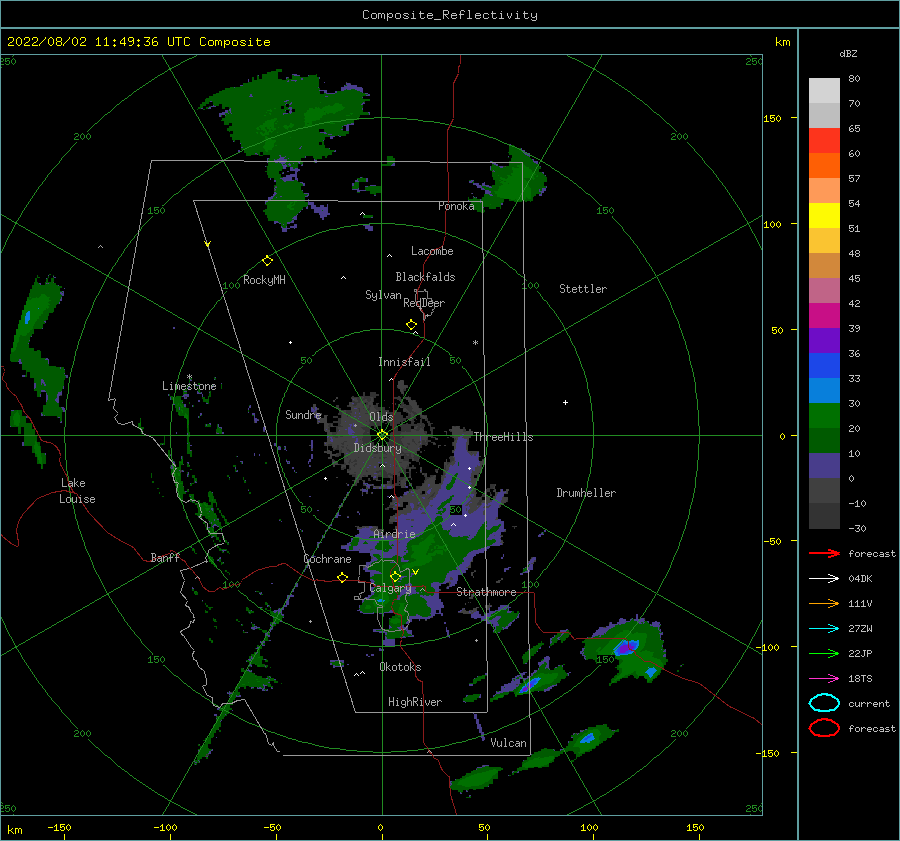Click the Composite_Reflectivity title text
The image size is (900, 841).
click(x=450, y=15)
